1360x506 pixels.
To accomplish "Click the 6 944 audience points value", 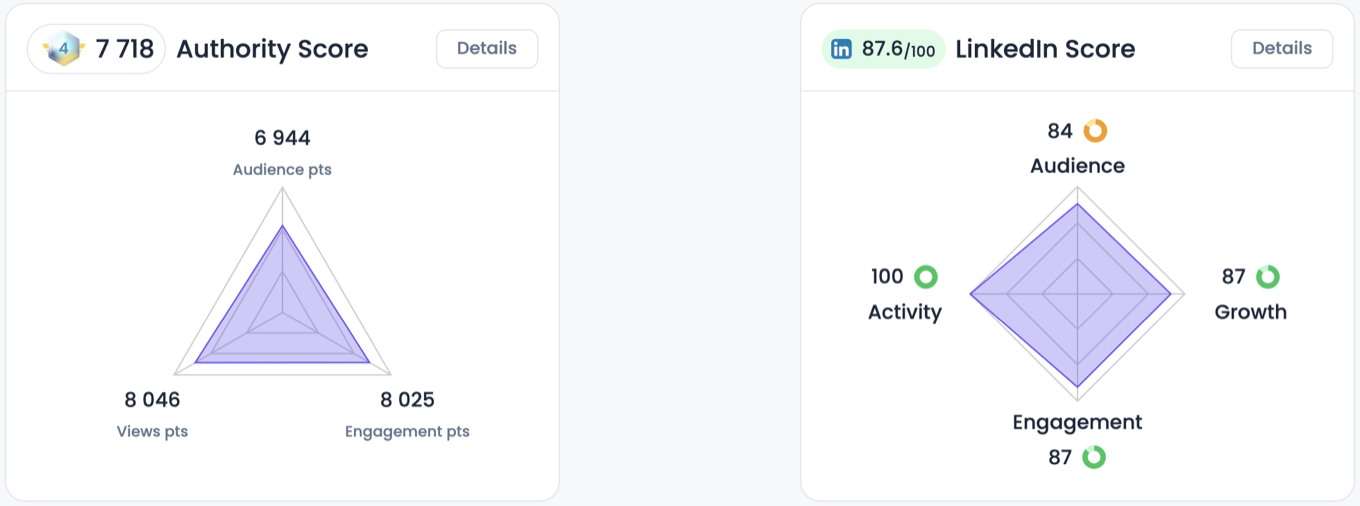I will tap(282, 138).
